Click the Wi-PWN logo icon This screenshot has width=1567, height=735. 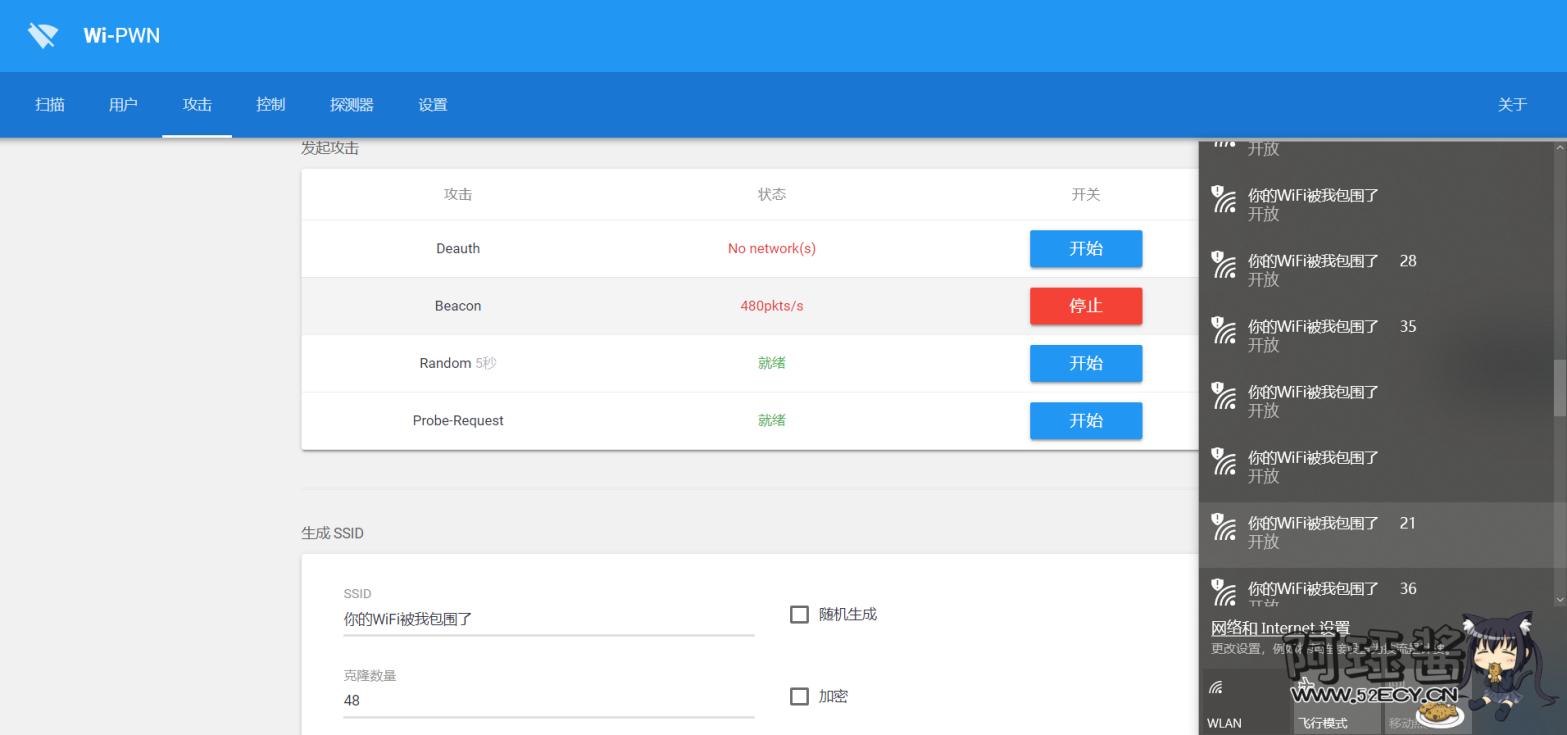coord(43,36)
